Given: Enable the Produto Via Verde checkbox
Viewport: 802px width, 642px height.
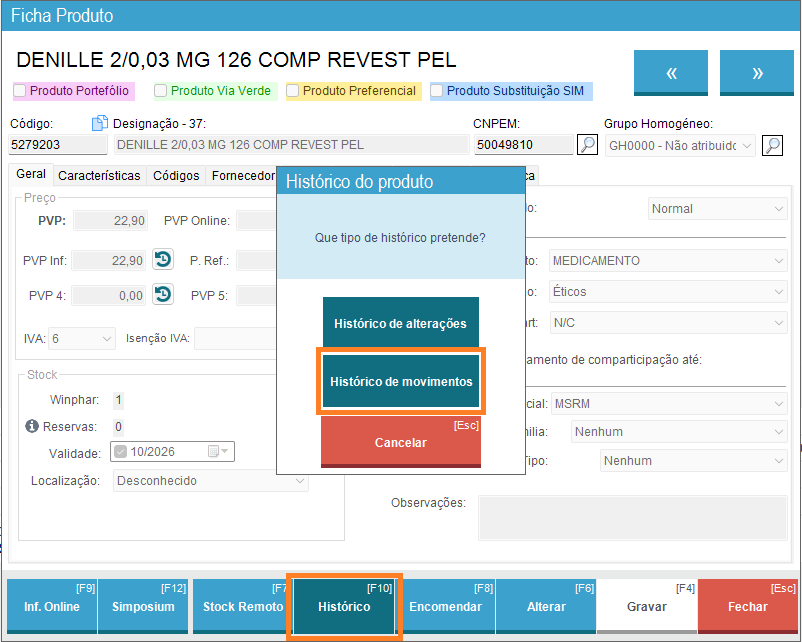Looking at the screenshot, I should pos(161,91).
